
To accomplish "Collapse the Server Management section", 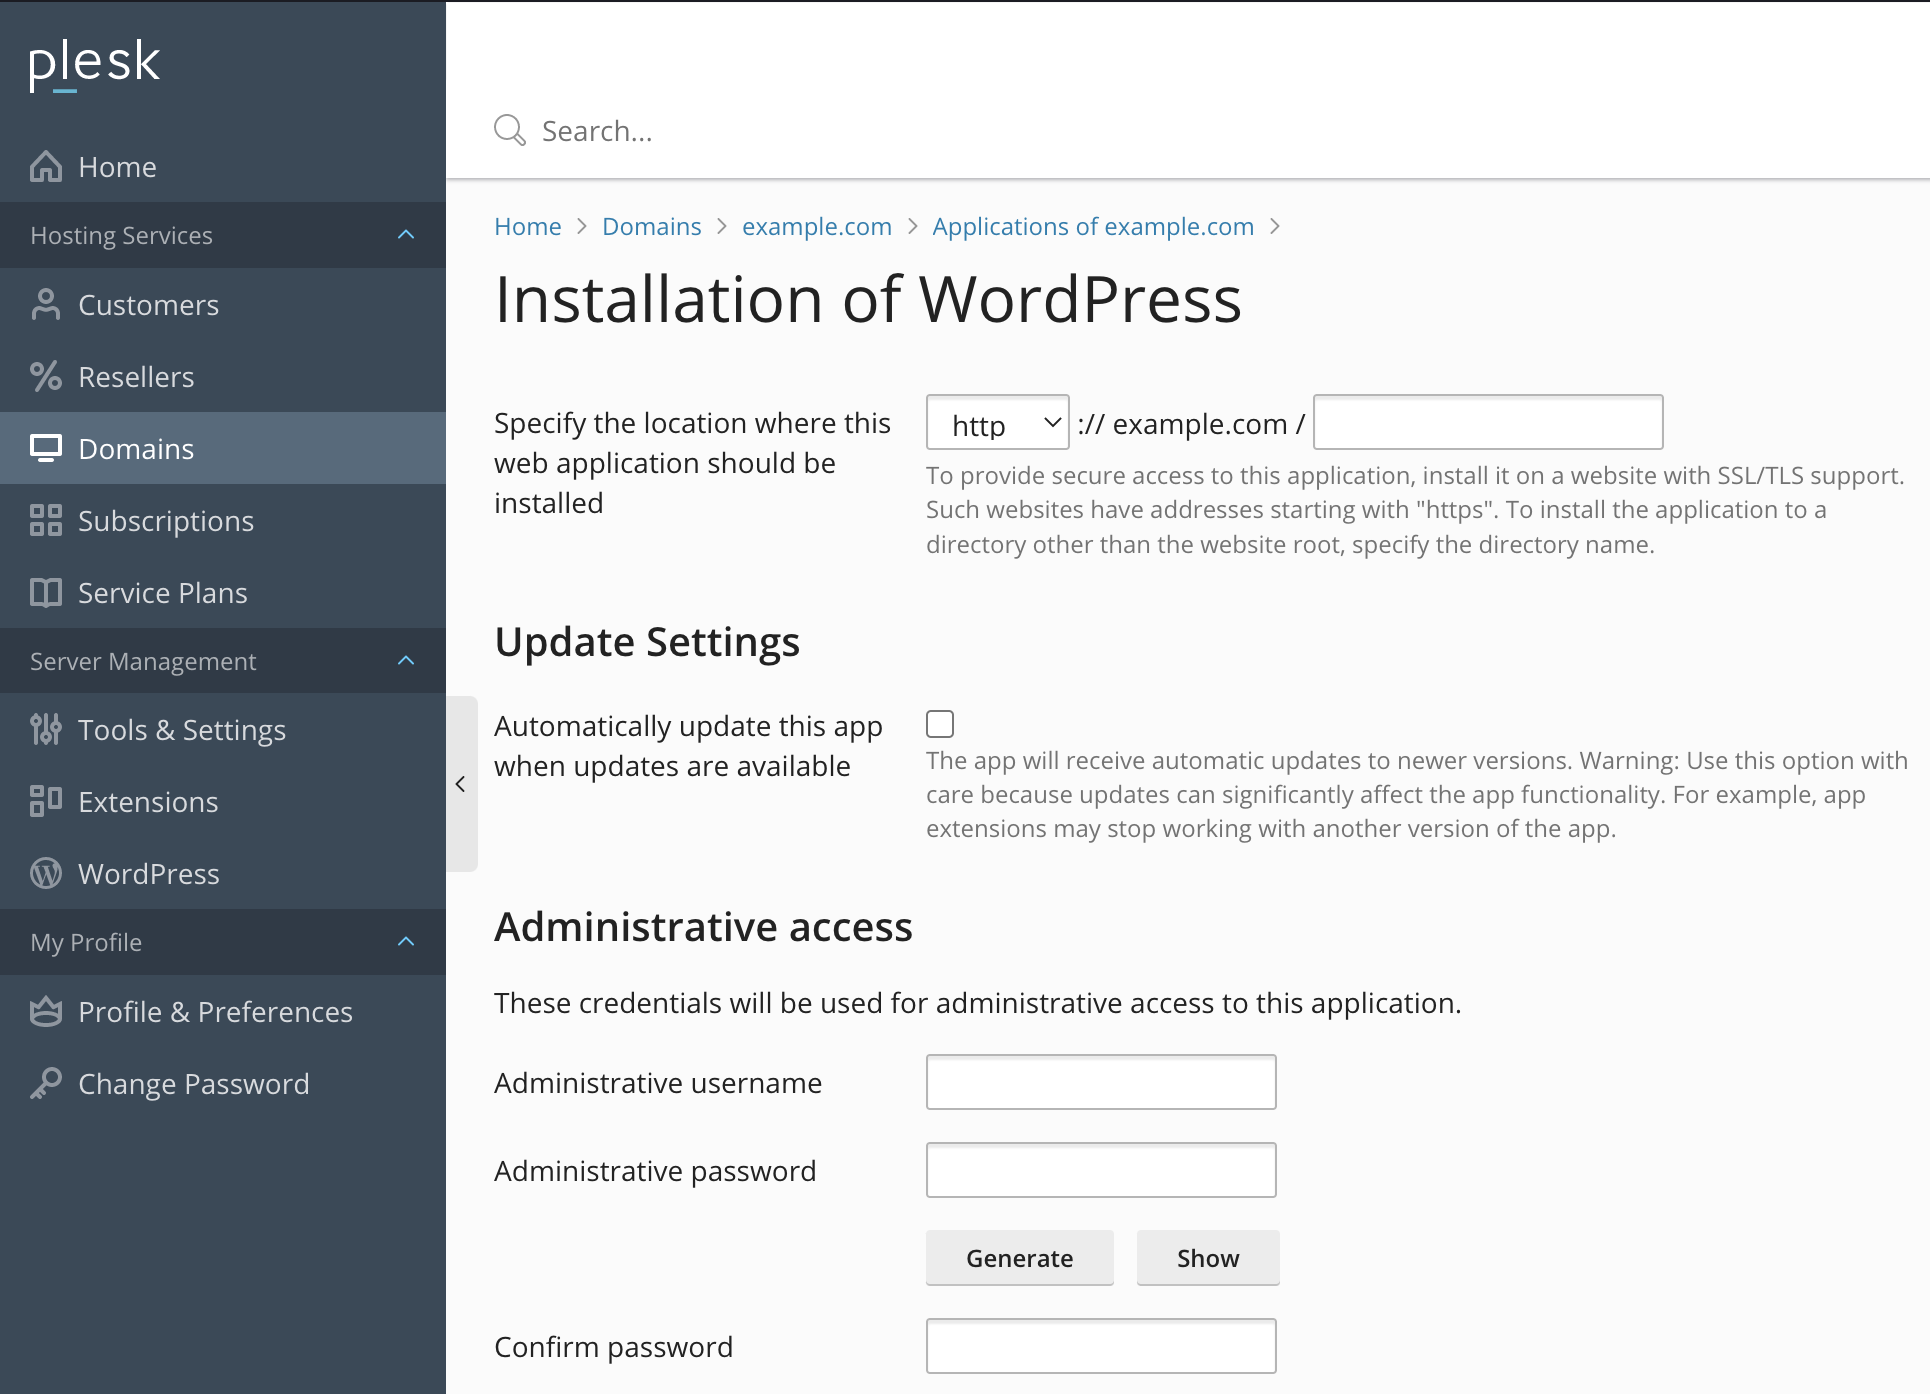I will (x=406, y=661).
